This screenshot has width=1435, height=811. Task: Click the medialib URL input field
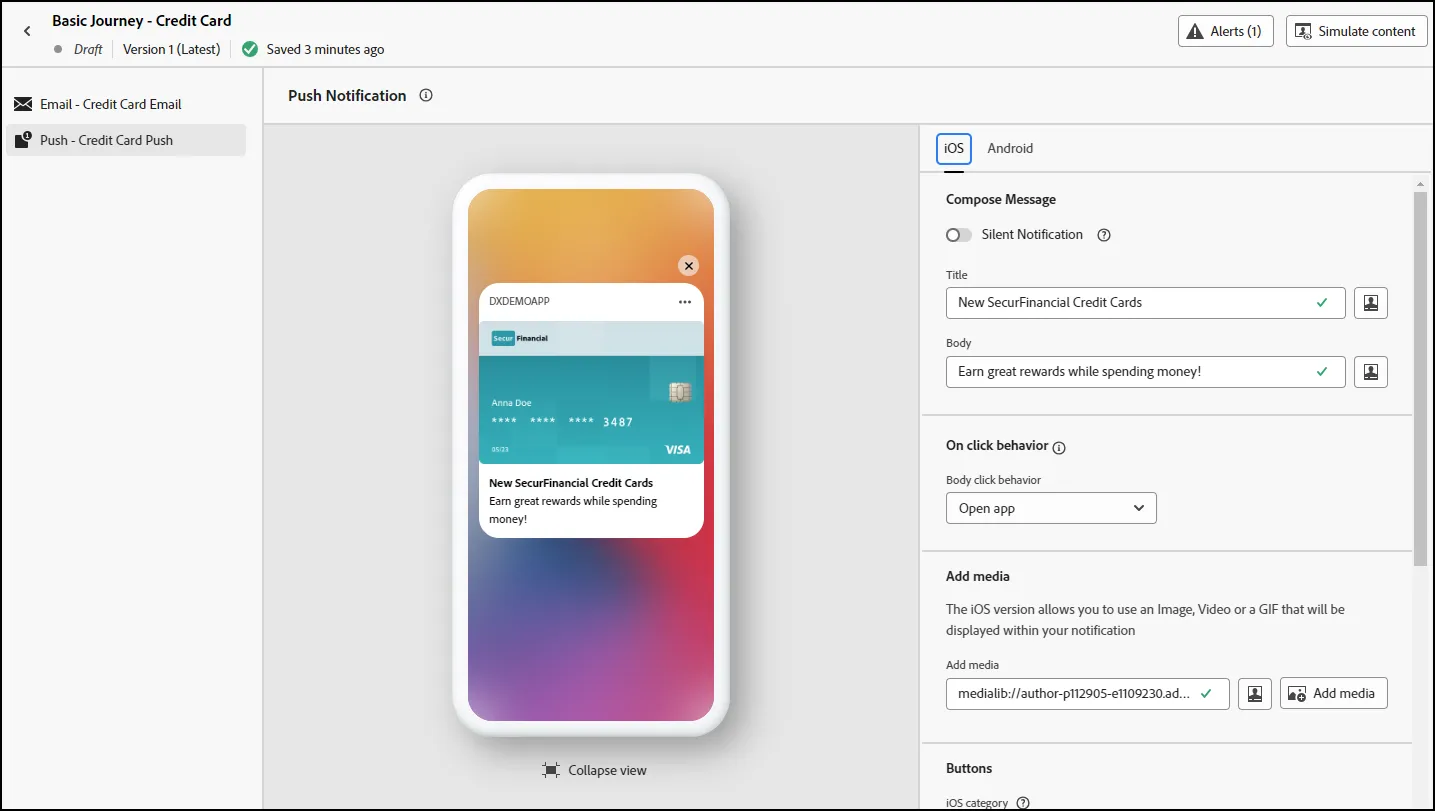tap(1088, 694)
